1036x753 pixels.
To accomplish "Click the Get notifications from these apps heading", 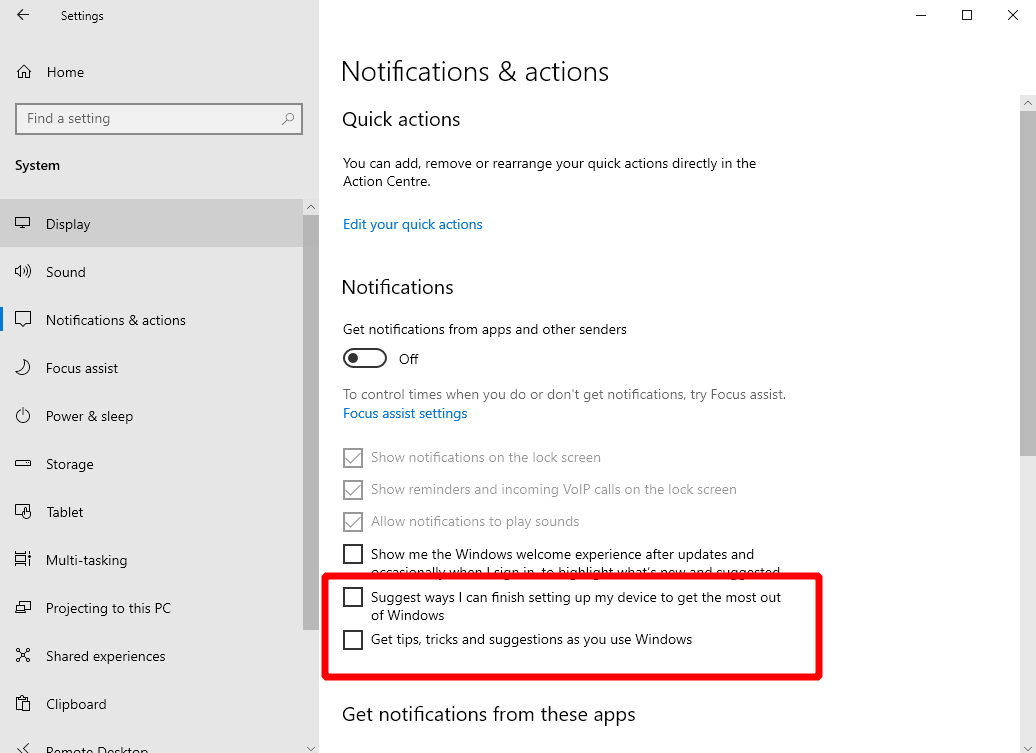I will (489, 714).
